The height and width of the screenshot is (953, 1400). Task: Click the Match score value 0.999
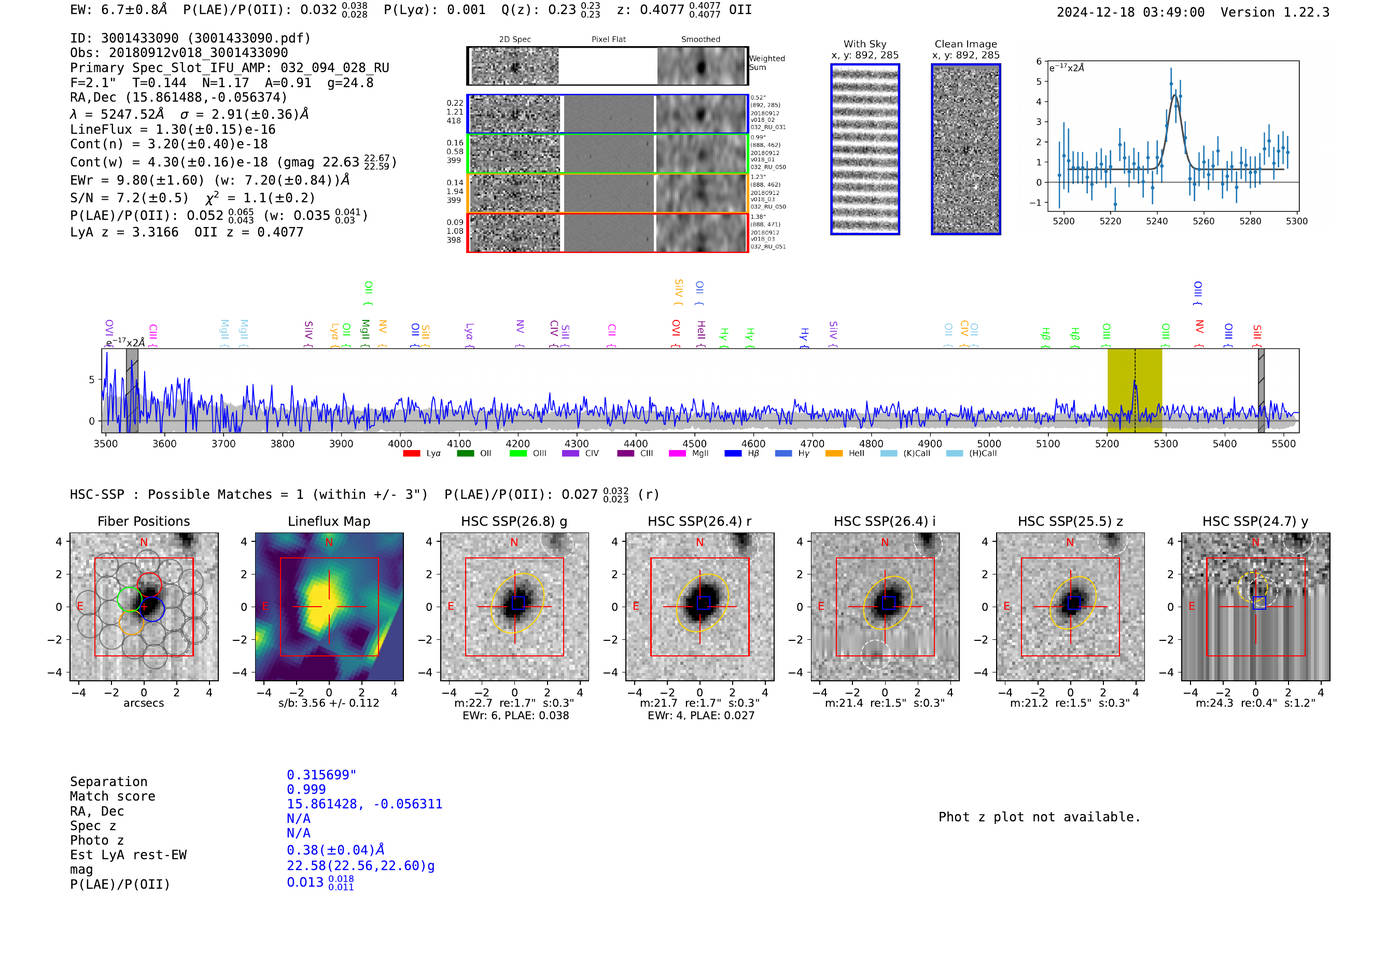[306, 790]
